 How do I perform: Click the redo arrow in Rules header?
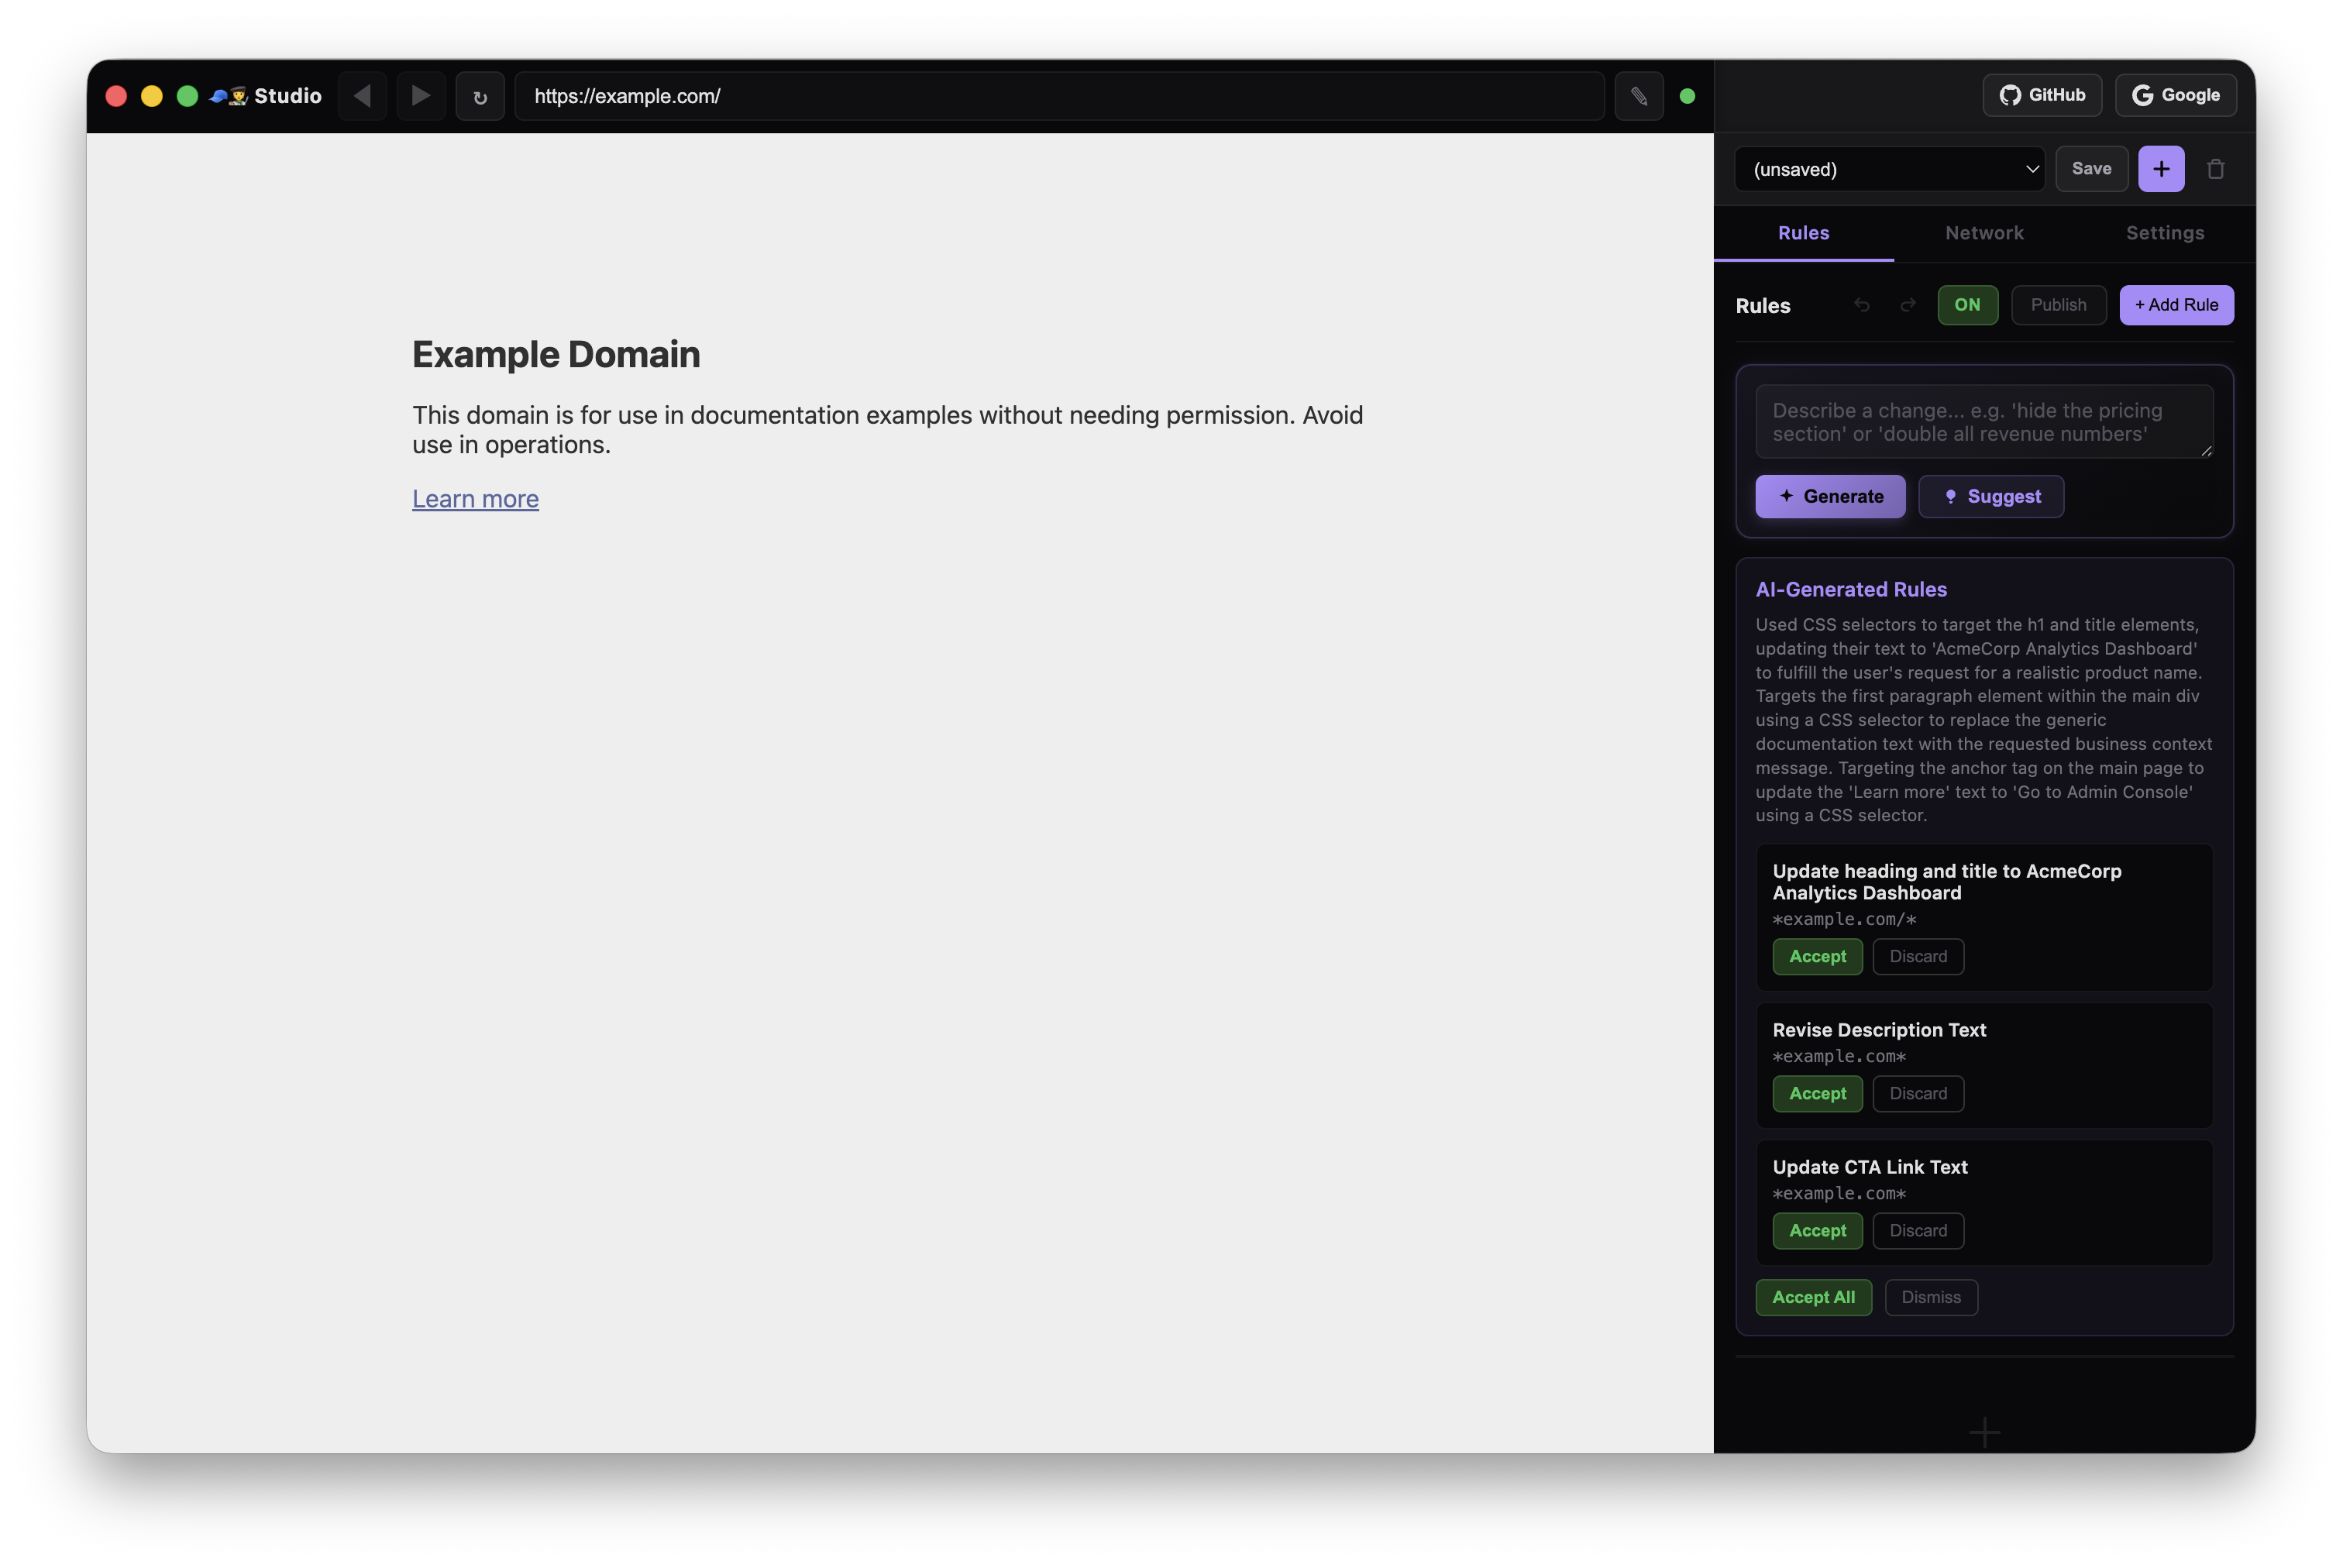click(1907, 305)
